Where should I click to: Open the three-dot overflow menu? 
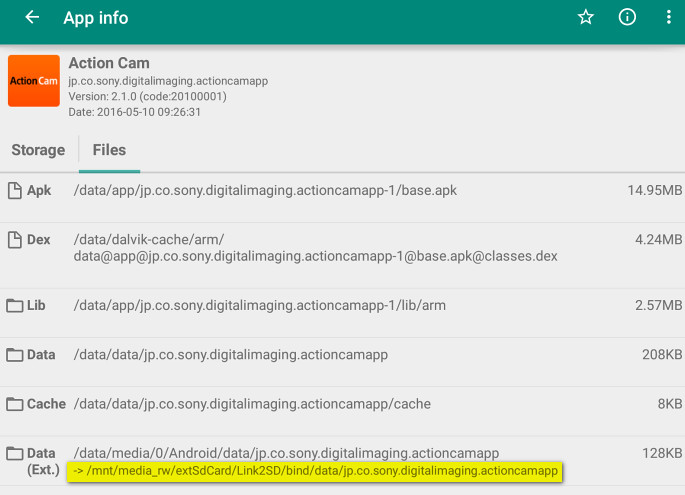point(668,18)
